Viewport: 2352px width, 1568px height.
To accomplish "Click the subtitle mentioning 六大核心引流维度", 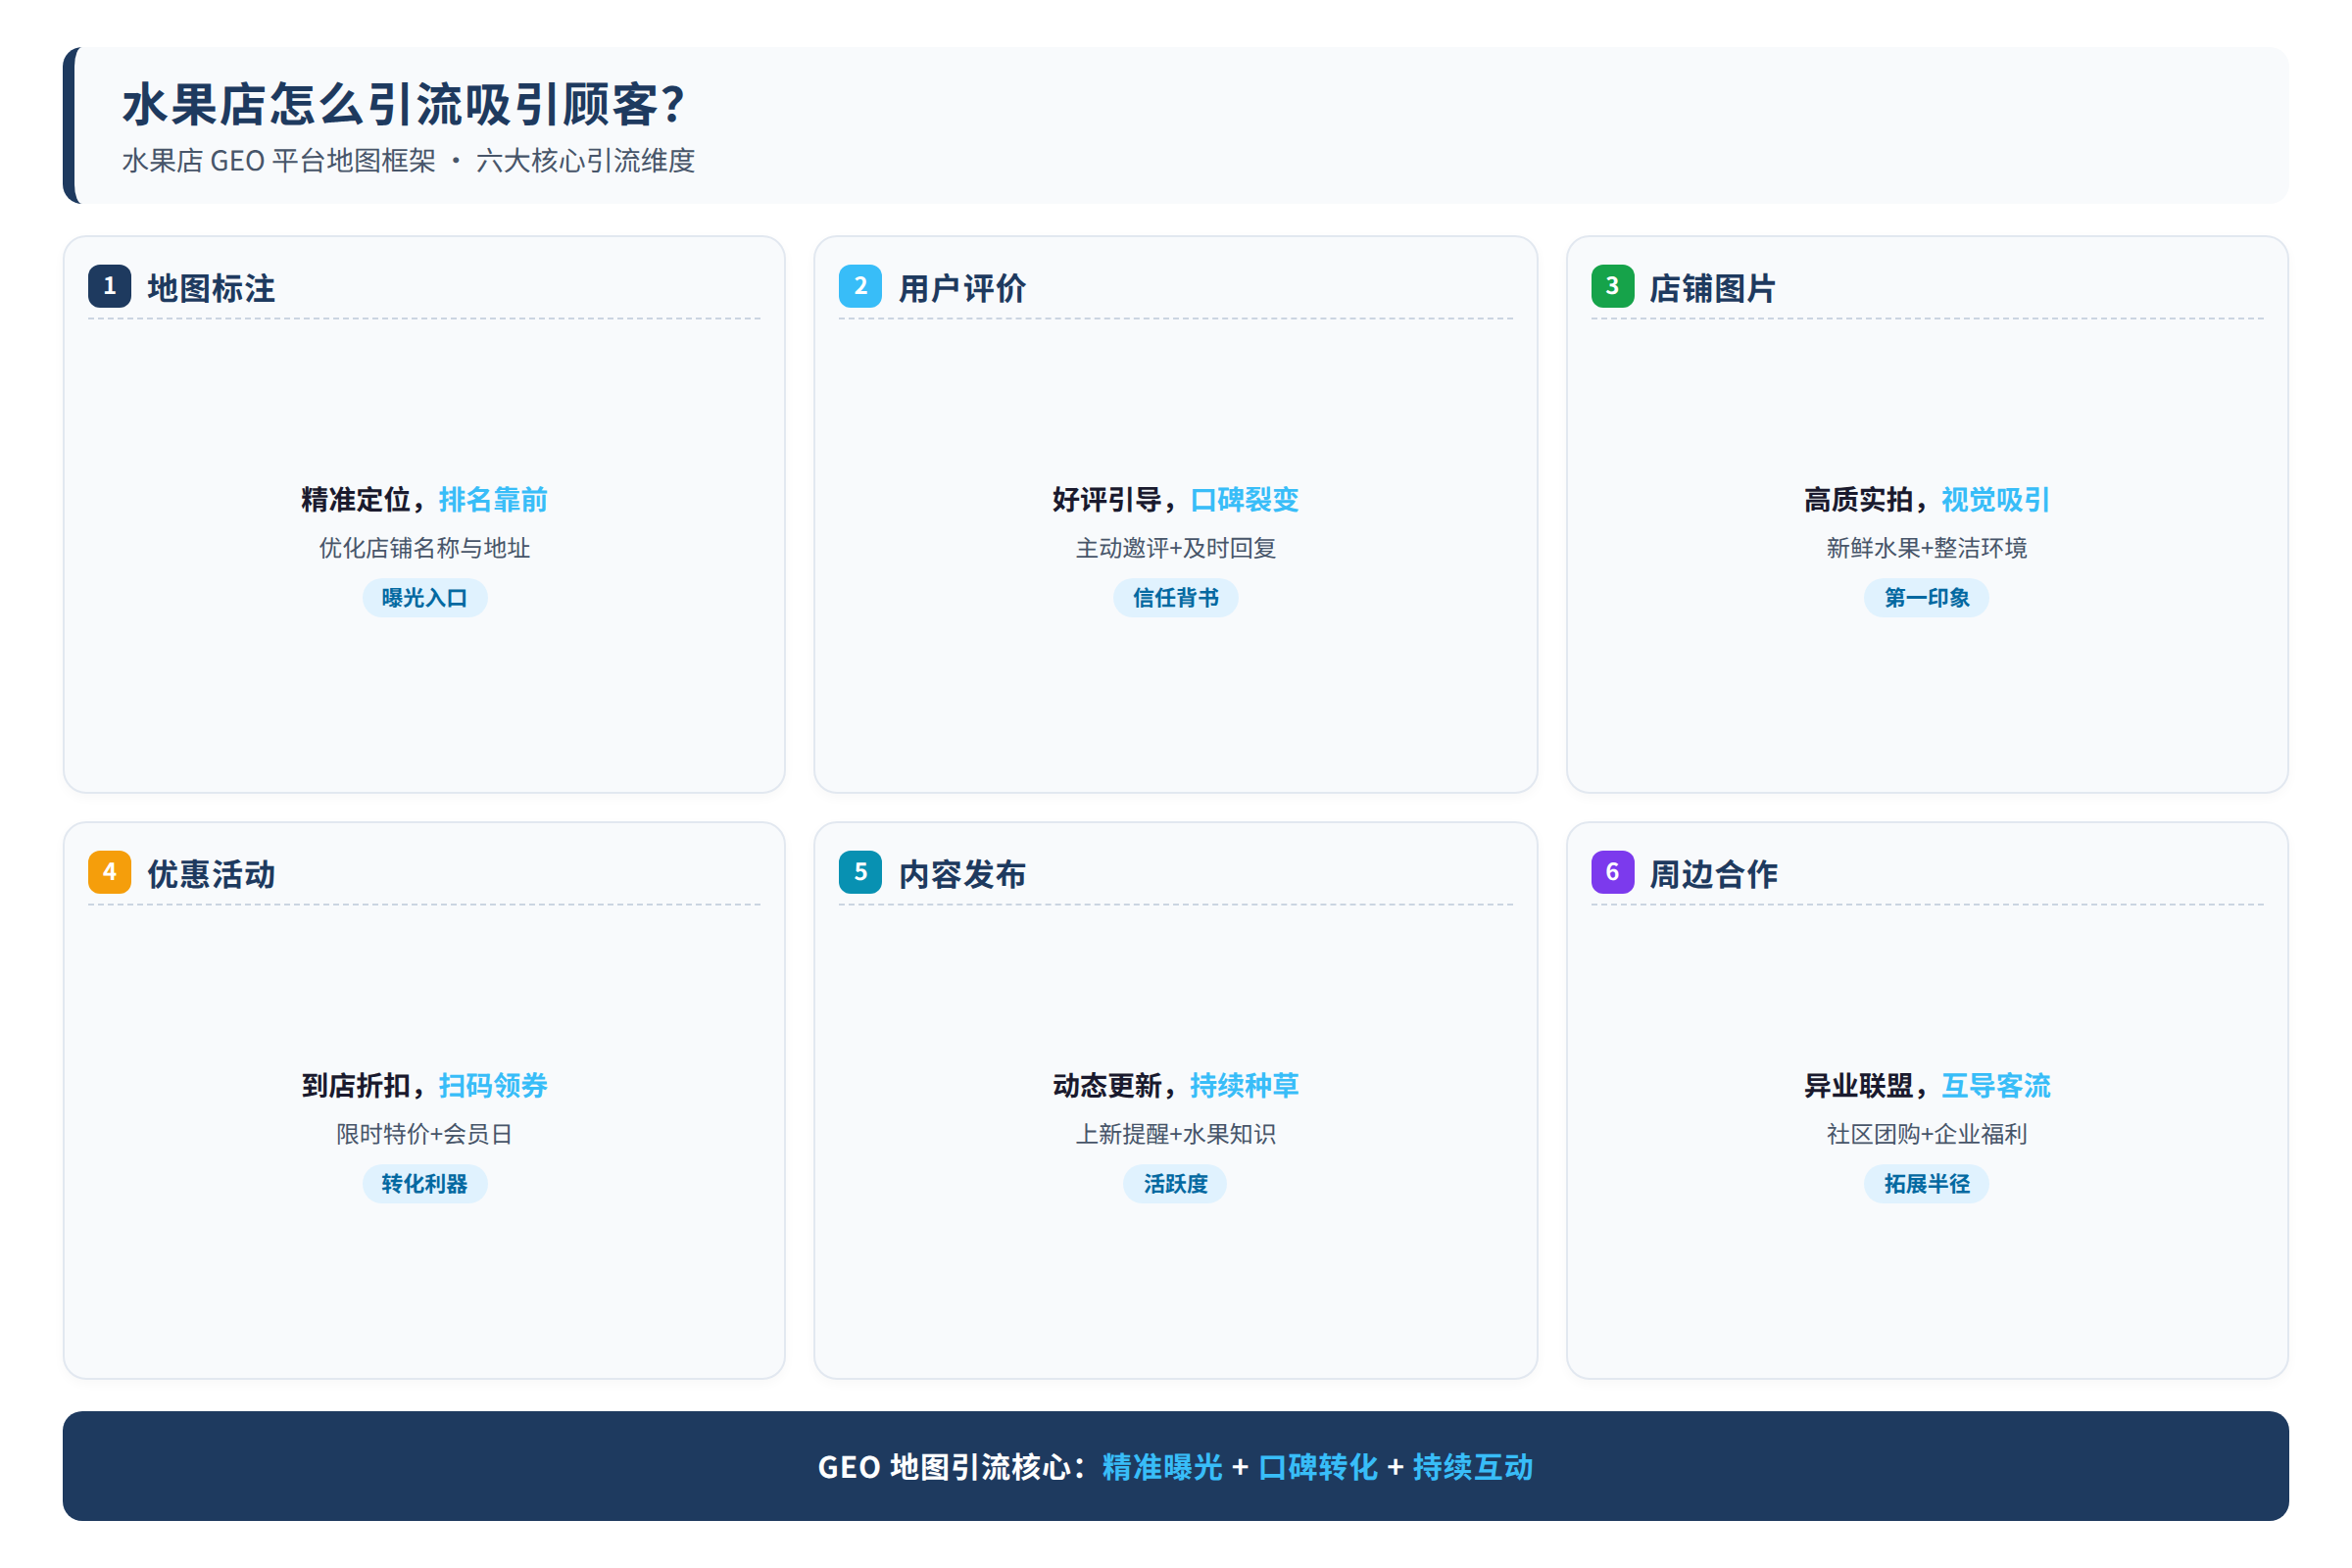I will point(408,161).
